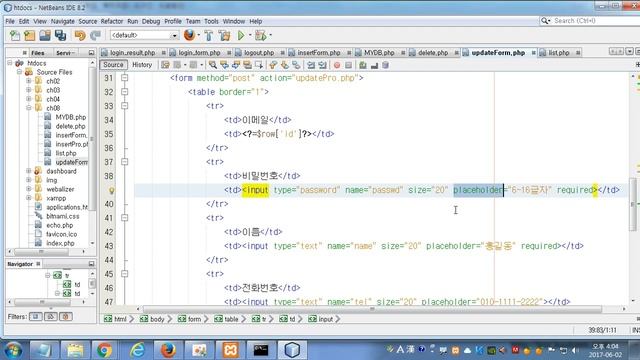Viewport: 640px width, 360px height.
Task: Switch to the MYDB.php tab
Action: click(379, 53)
